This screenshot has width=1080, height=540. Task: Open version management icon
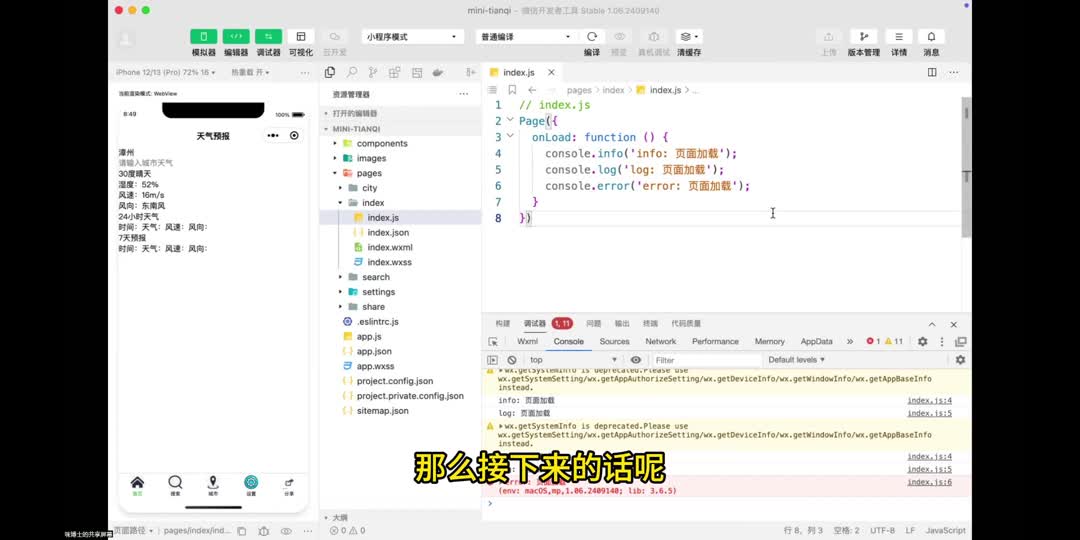click(863, 37)
